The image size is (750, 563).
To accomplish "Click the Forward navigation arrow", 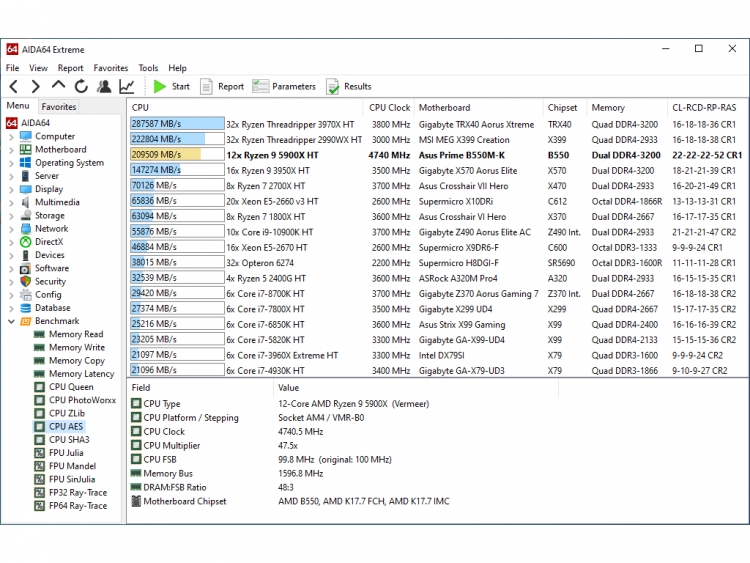I will click(35, 87).
